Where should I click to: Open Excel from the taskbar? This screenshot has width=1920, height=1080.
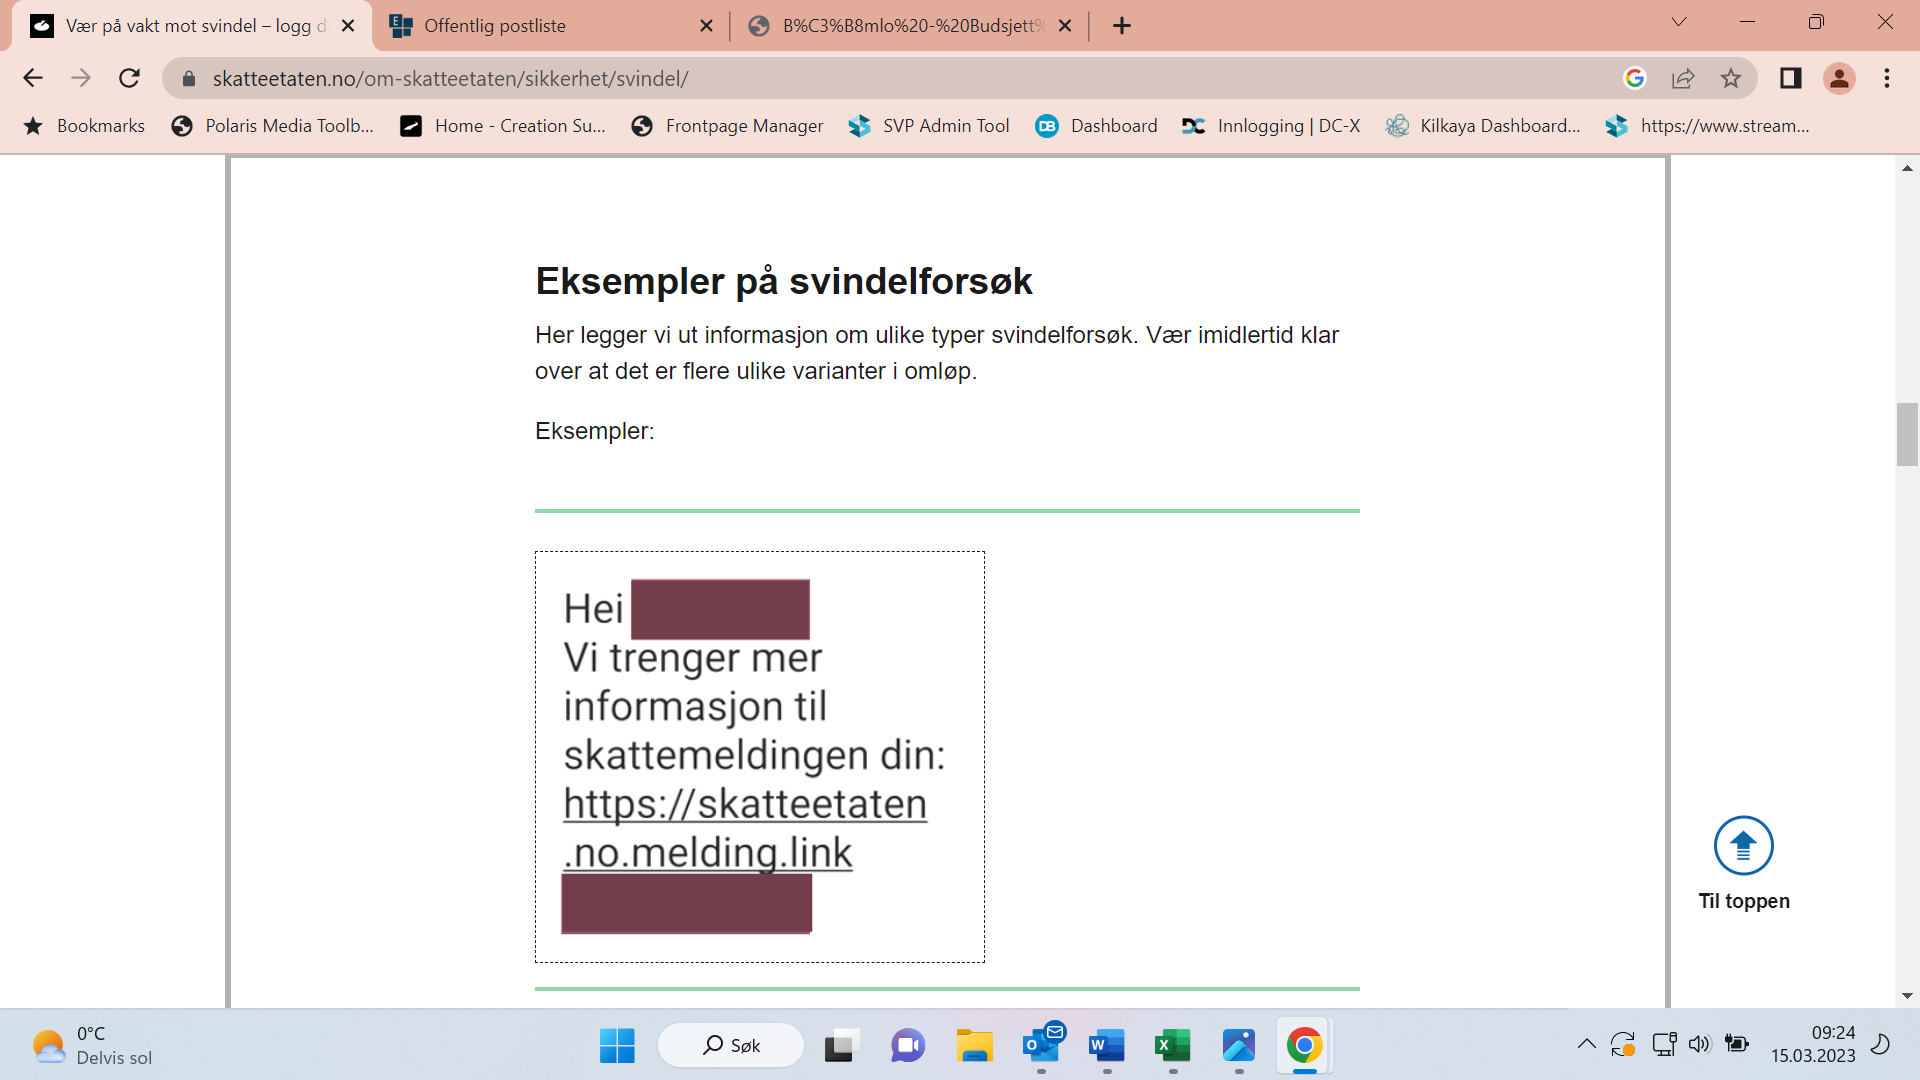pos(1172,1044)
